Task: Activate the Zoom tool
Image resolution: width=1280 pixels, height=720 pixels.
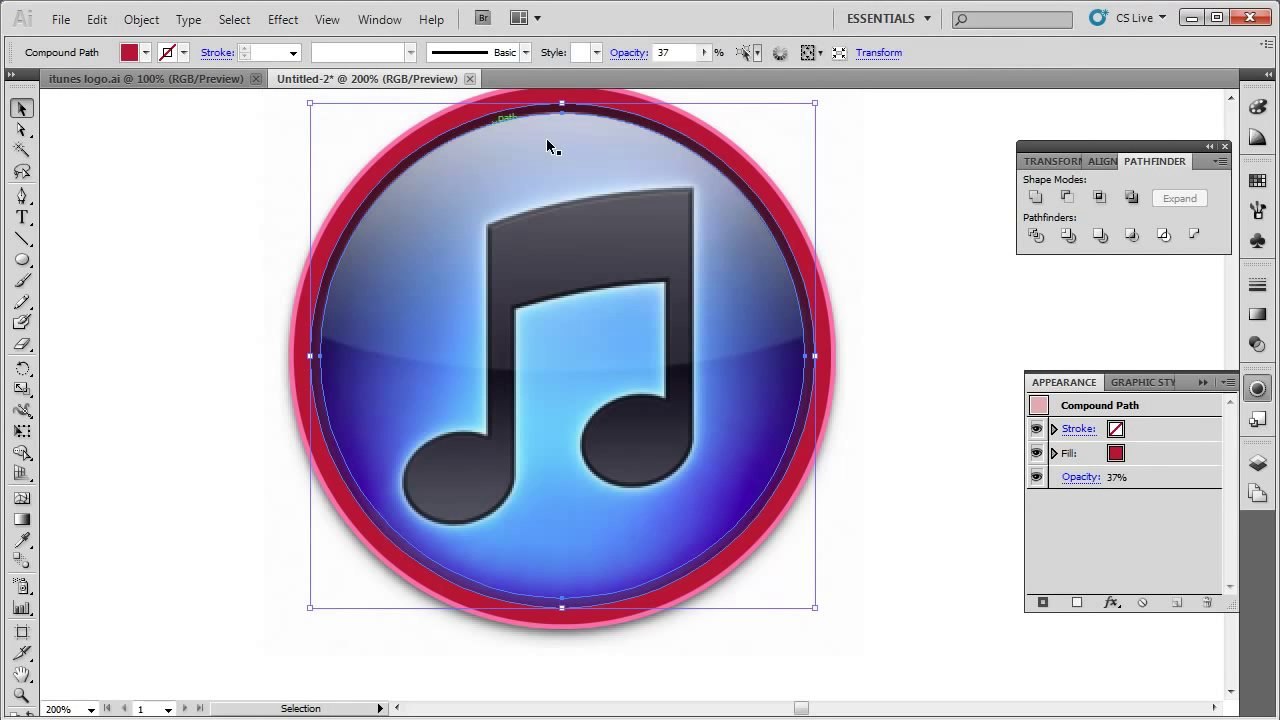Action: tap(22, 695)
